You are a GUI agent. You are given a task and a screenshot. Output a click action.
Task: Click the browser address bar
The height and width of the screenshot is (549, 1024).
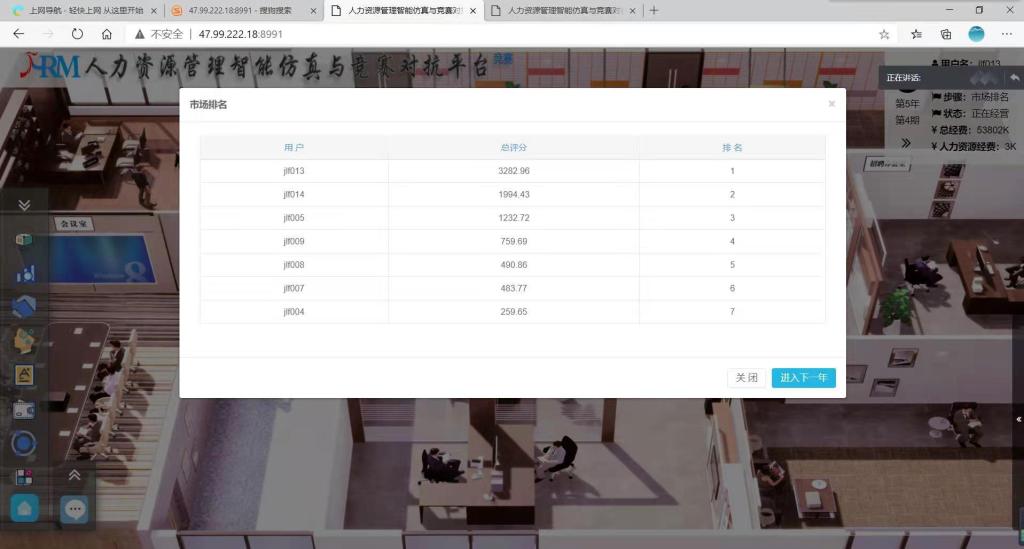pyautogui.click(x=500, y=34)
